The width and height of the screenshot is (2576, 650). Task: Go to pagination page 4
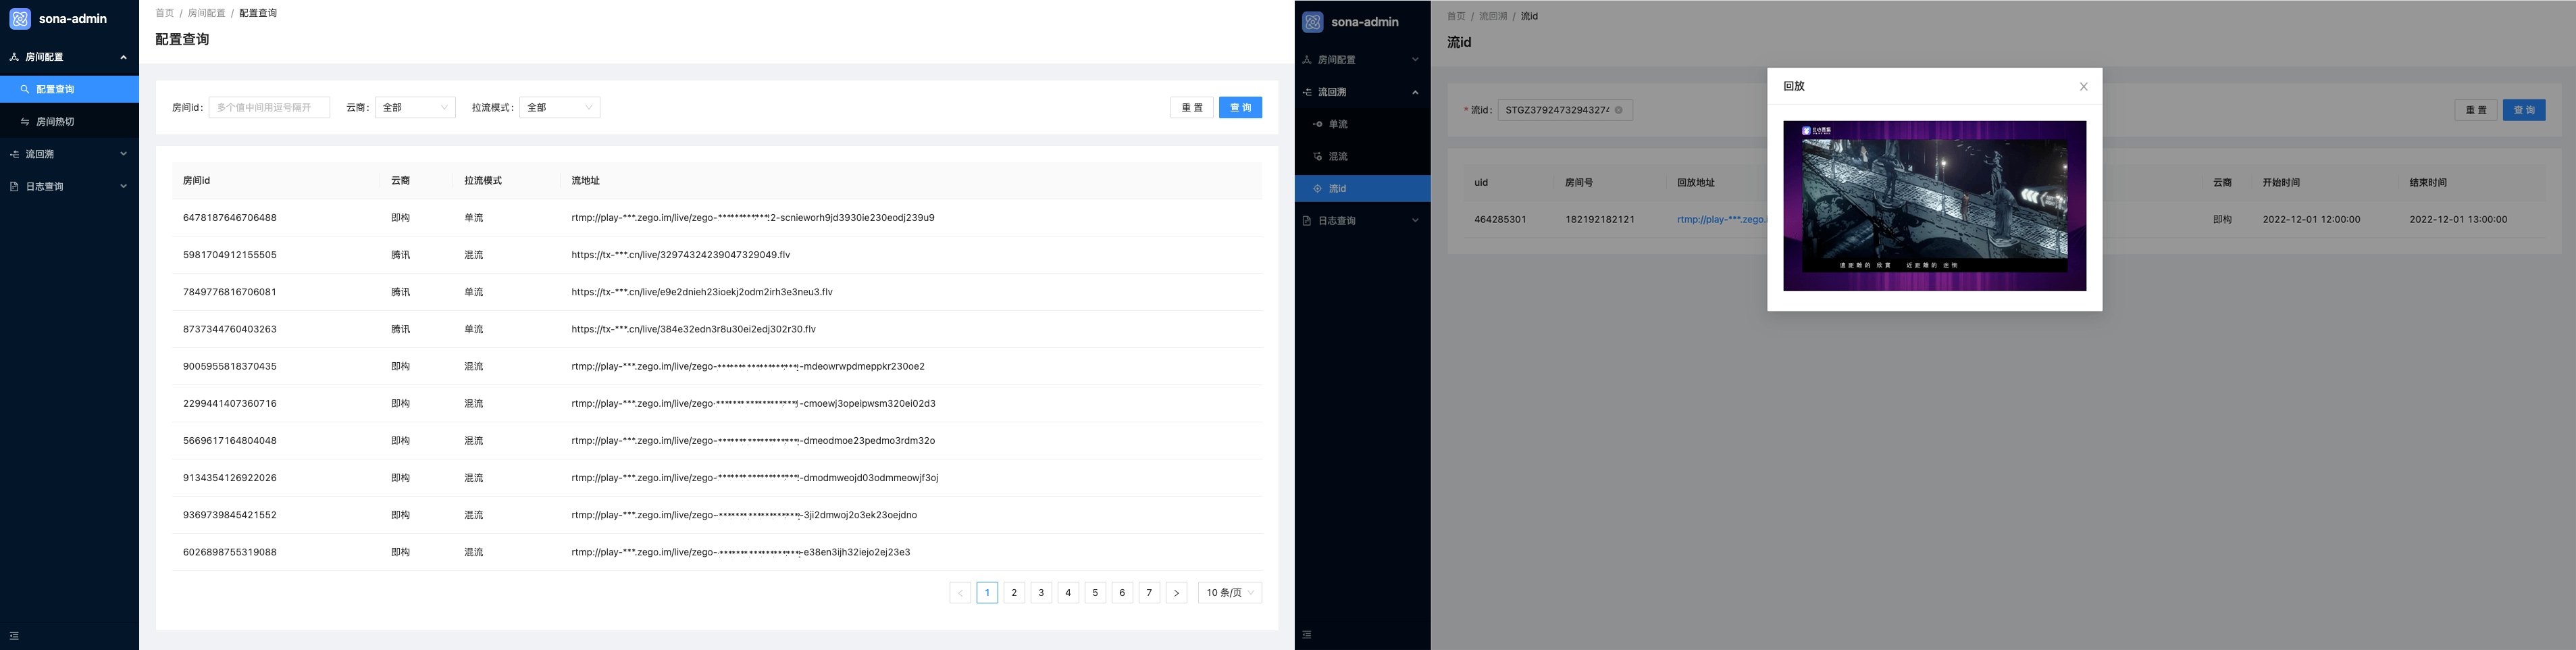pyautogui.click(x=1068, y=593)
